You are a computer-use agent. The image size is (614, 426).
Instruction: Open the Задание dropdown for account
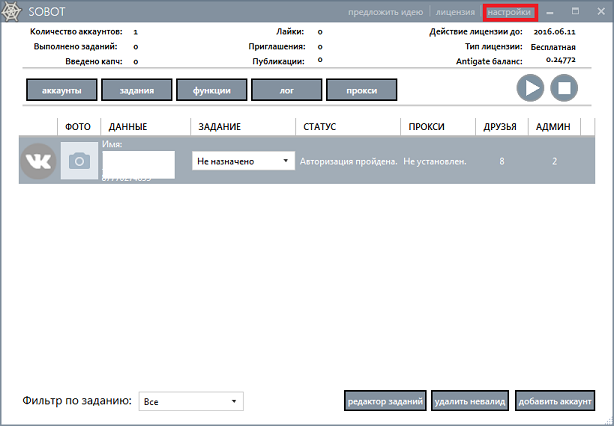click(243, 161)
